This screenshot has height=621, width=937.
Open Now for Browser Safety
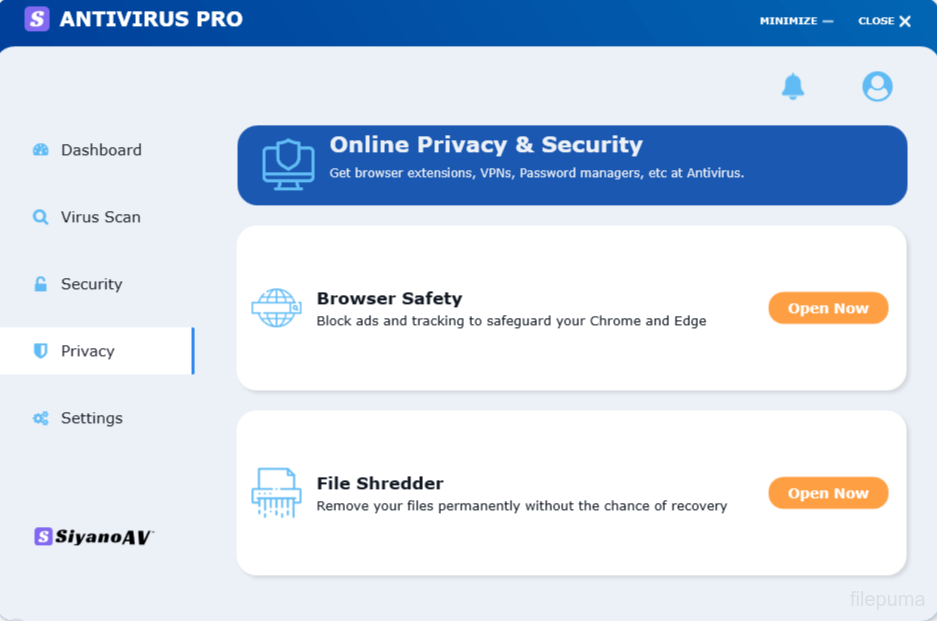tap(828, 308)
